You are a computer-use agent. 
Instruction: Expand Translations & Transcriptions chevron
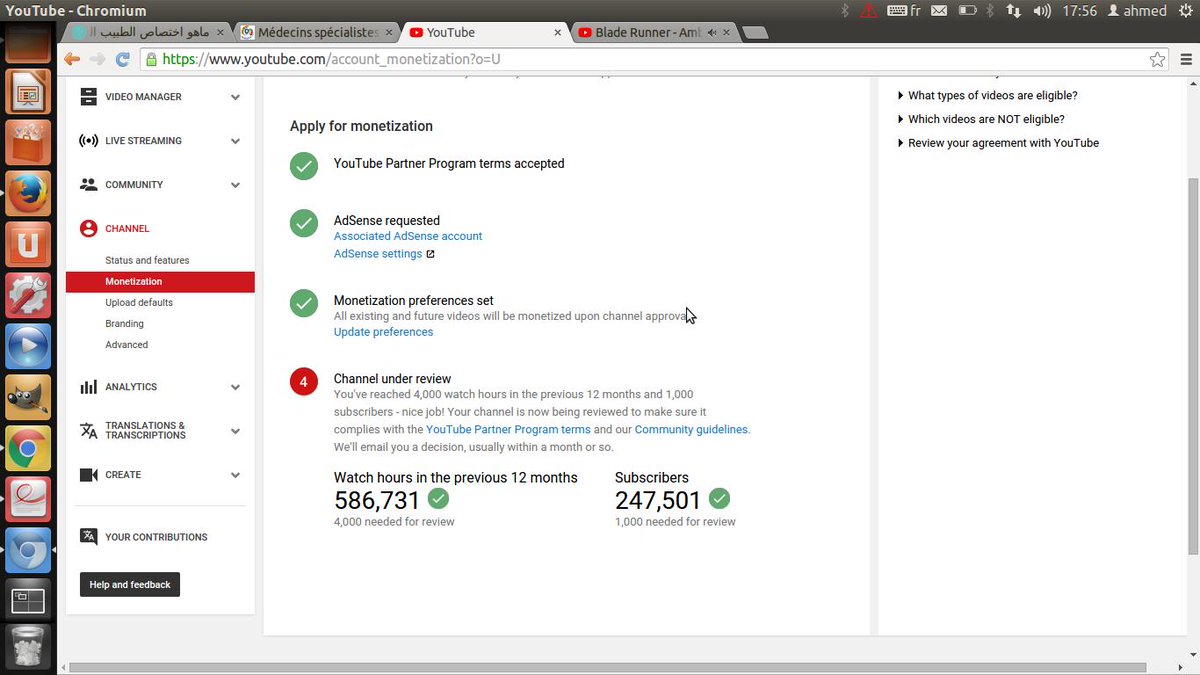pyautogui.click(x=235, y=431)
